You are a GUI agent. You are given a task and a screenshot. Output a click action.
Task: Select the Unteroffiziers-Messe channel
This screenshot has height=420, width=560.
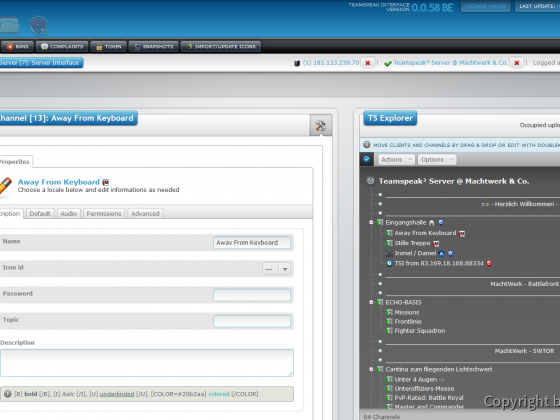click(424, 389)
